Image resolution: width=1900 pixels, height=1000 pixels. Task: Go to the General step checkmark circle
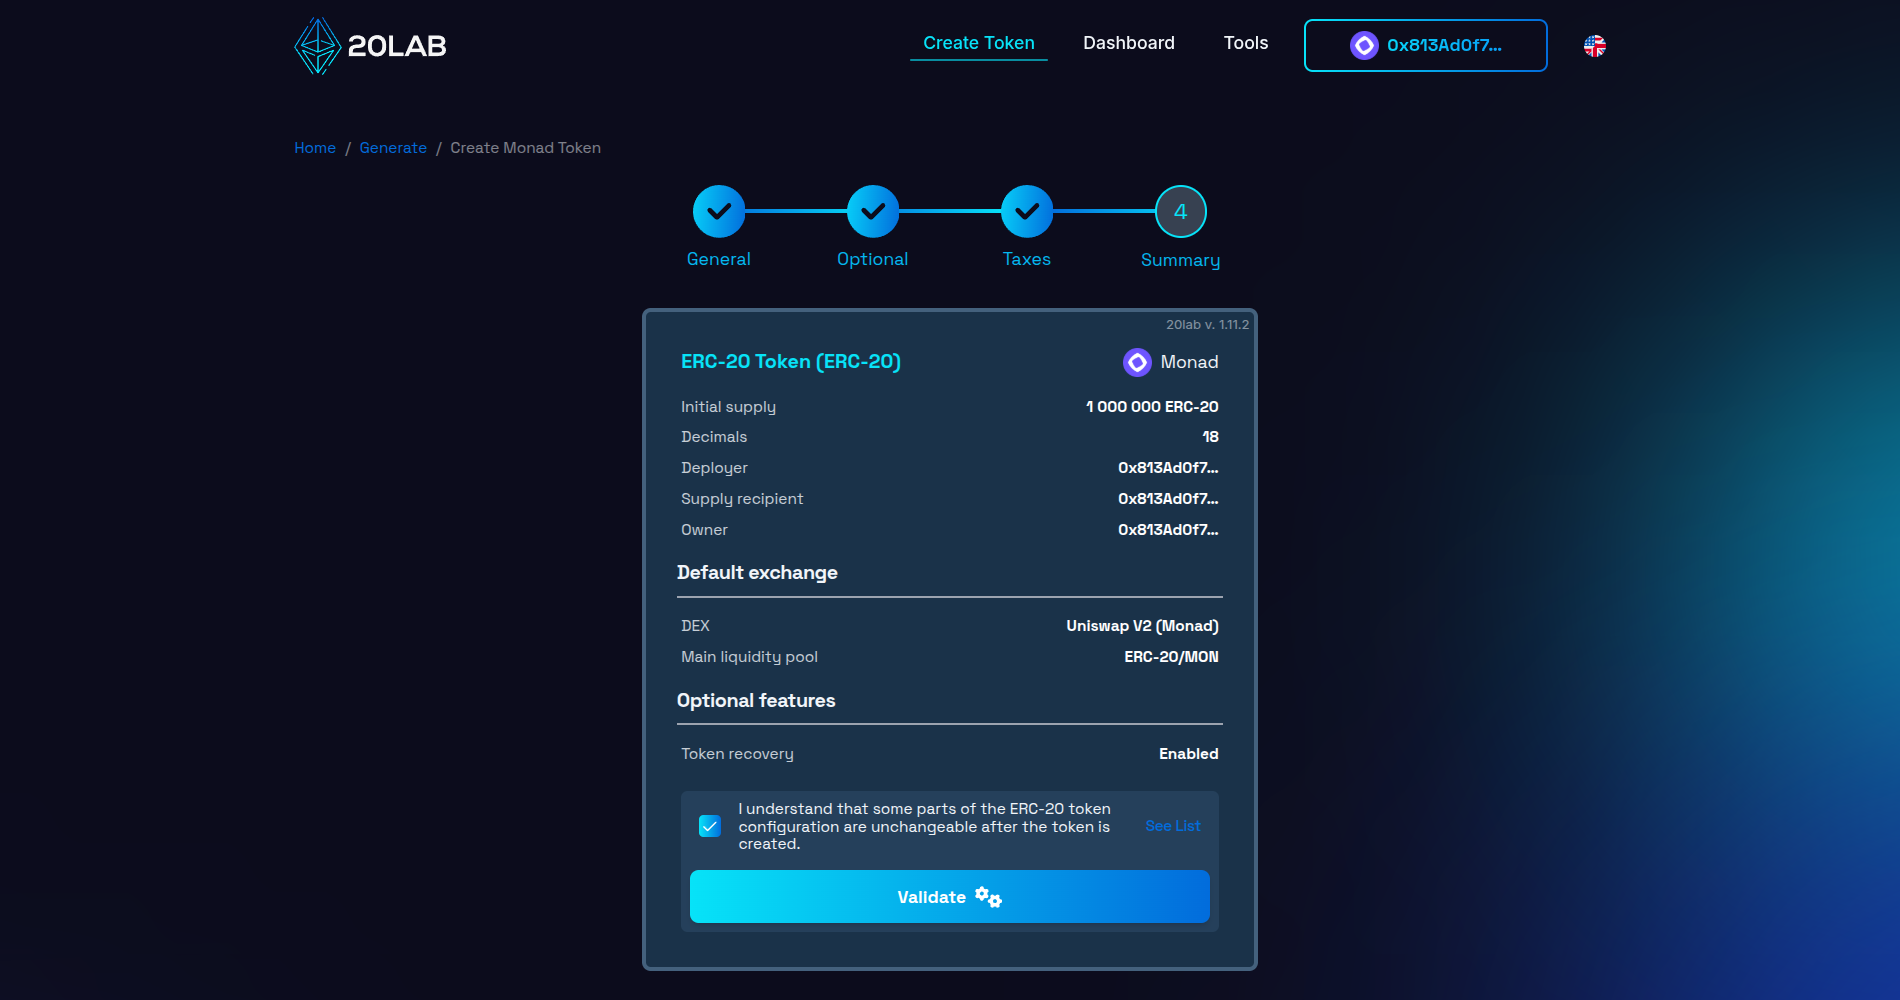click(x=719, y=212)
